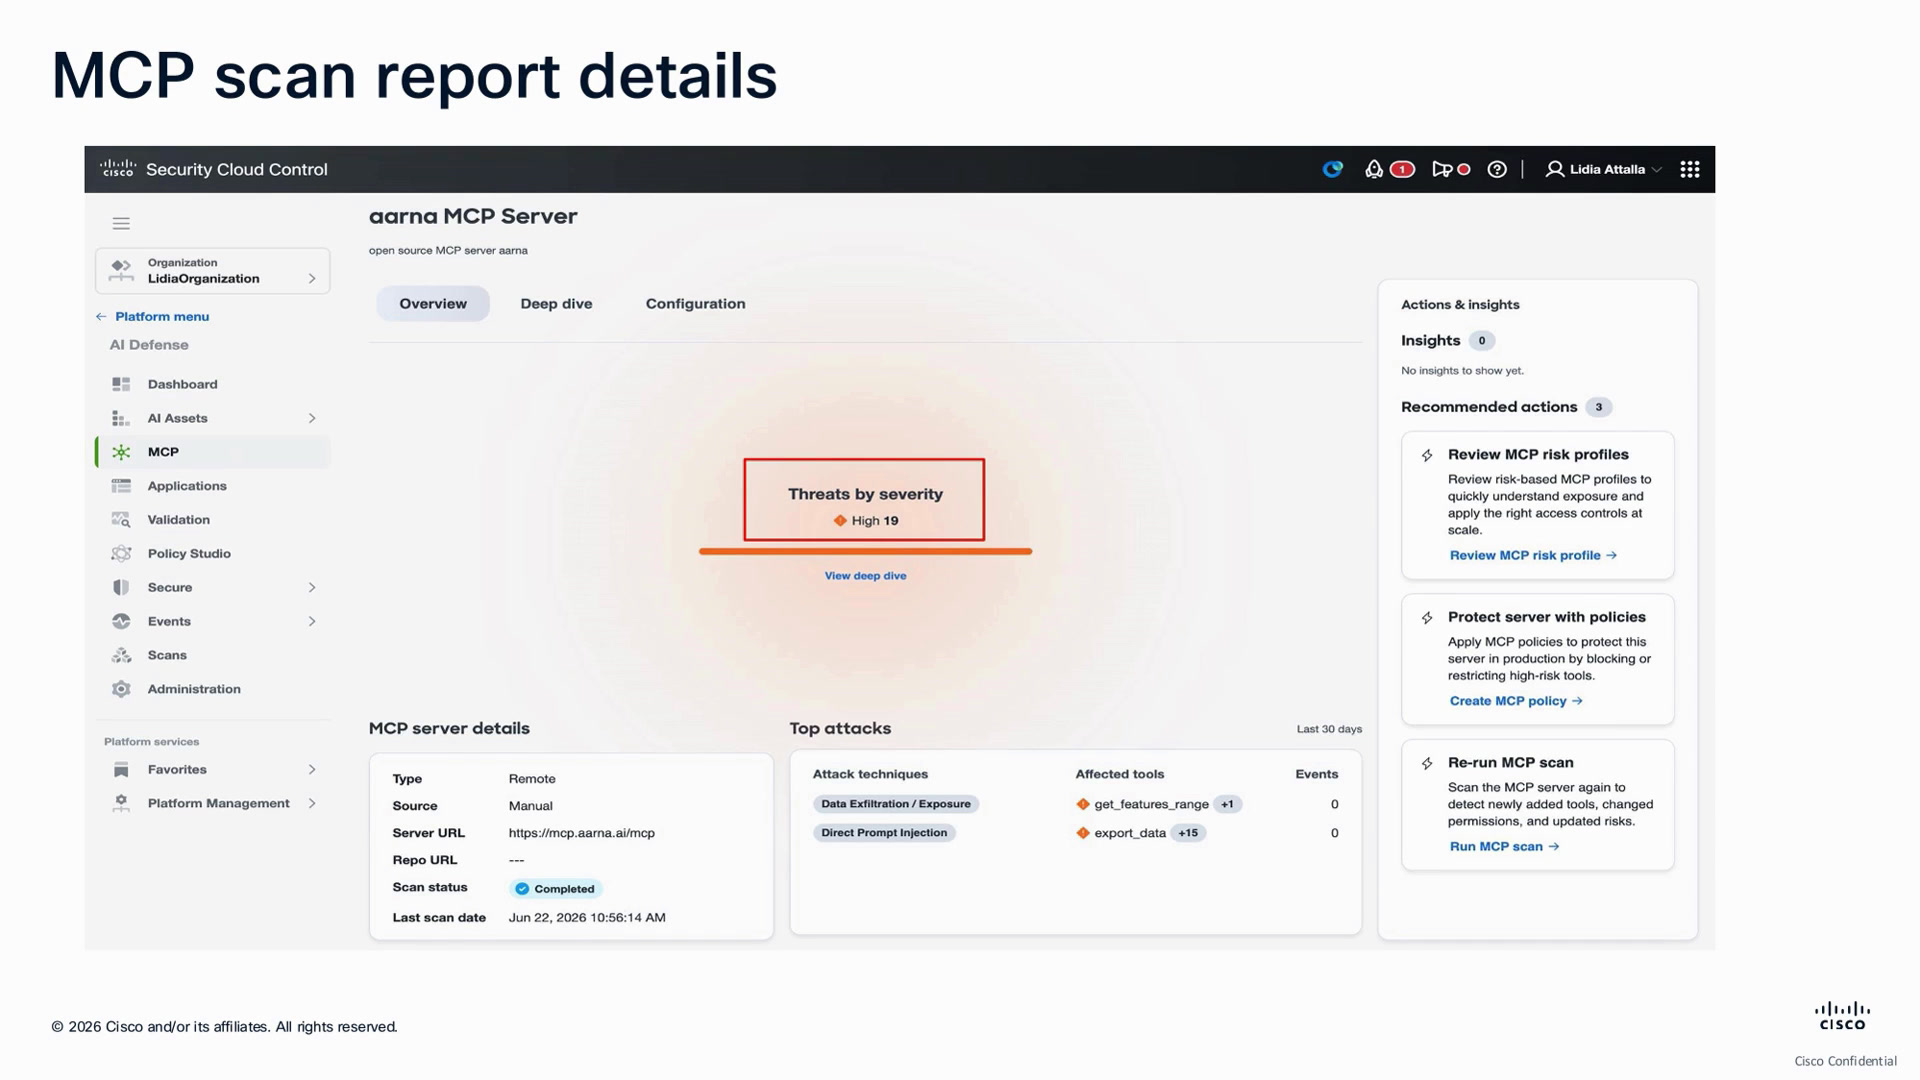1920x1080 pixels.
Task: Expand Secure submenu chevron
Action: pos(312,587)
